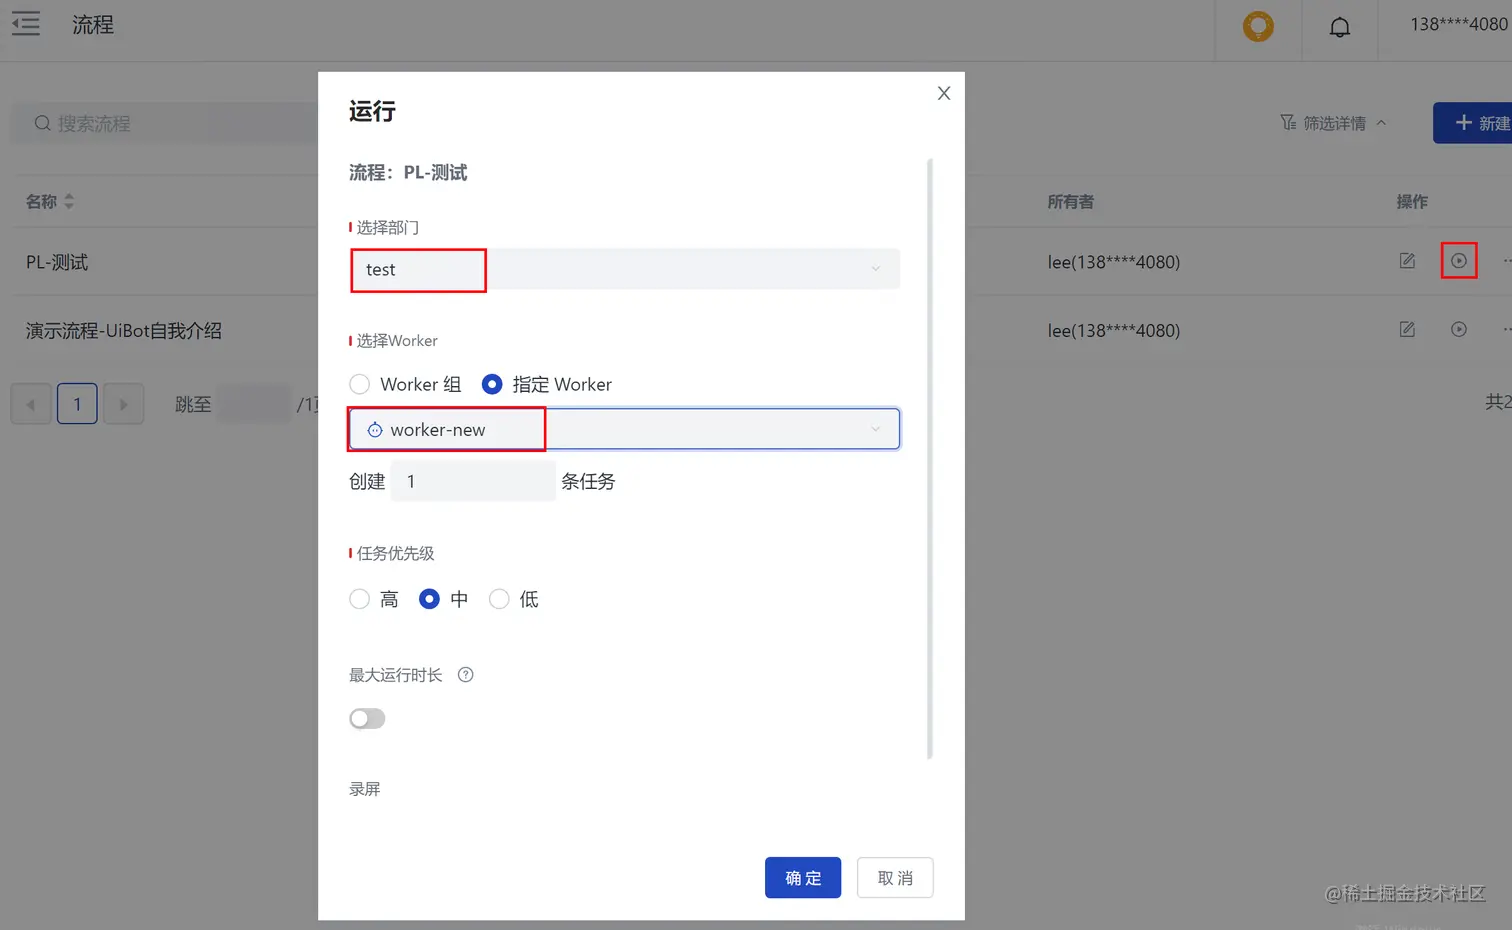
Task: Click the edit icon for PL-测试 row
Action: [x=1407, y=261]
